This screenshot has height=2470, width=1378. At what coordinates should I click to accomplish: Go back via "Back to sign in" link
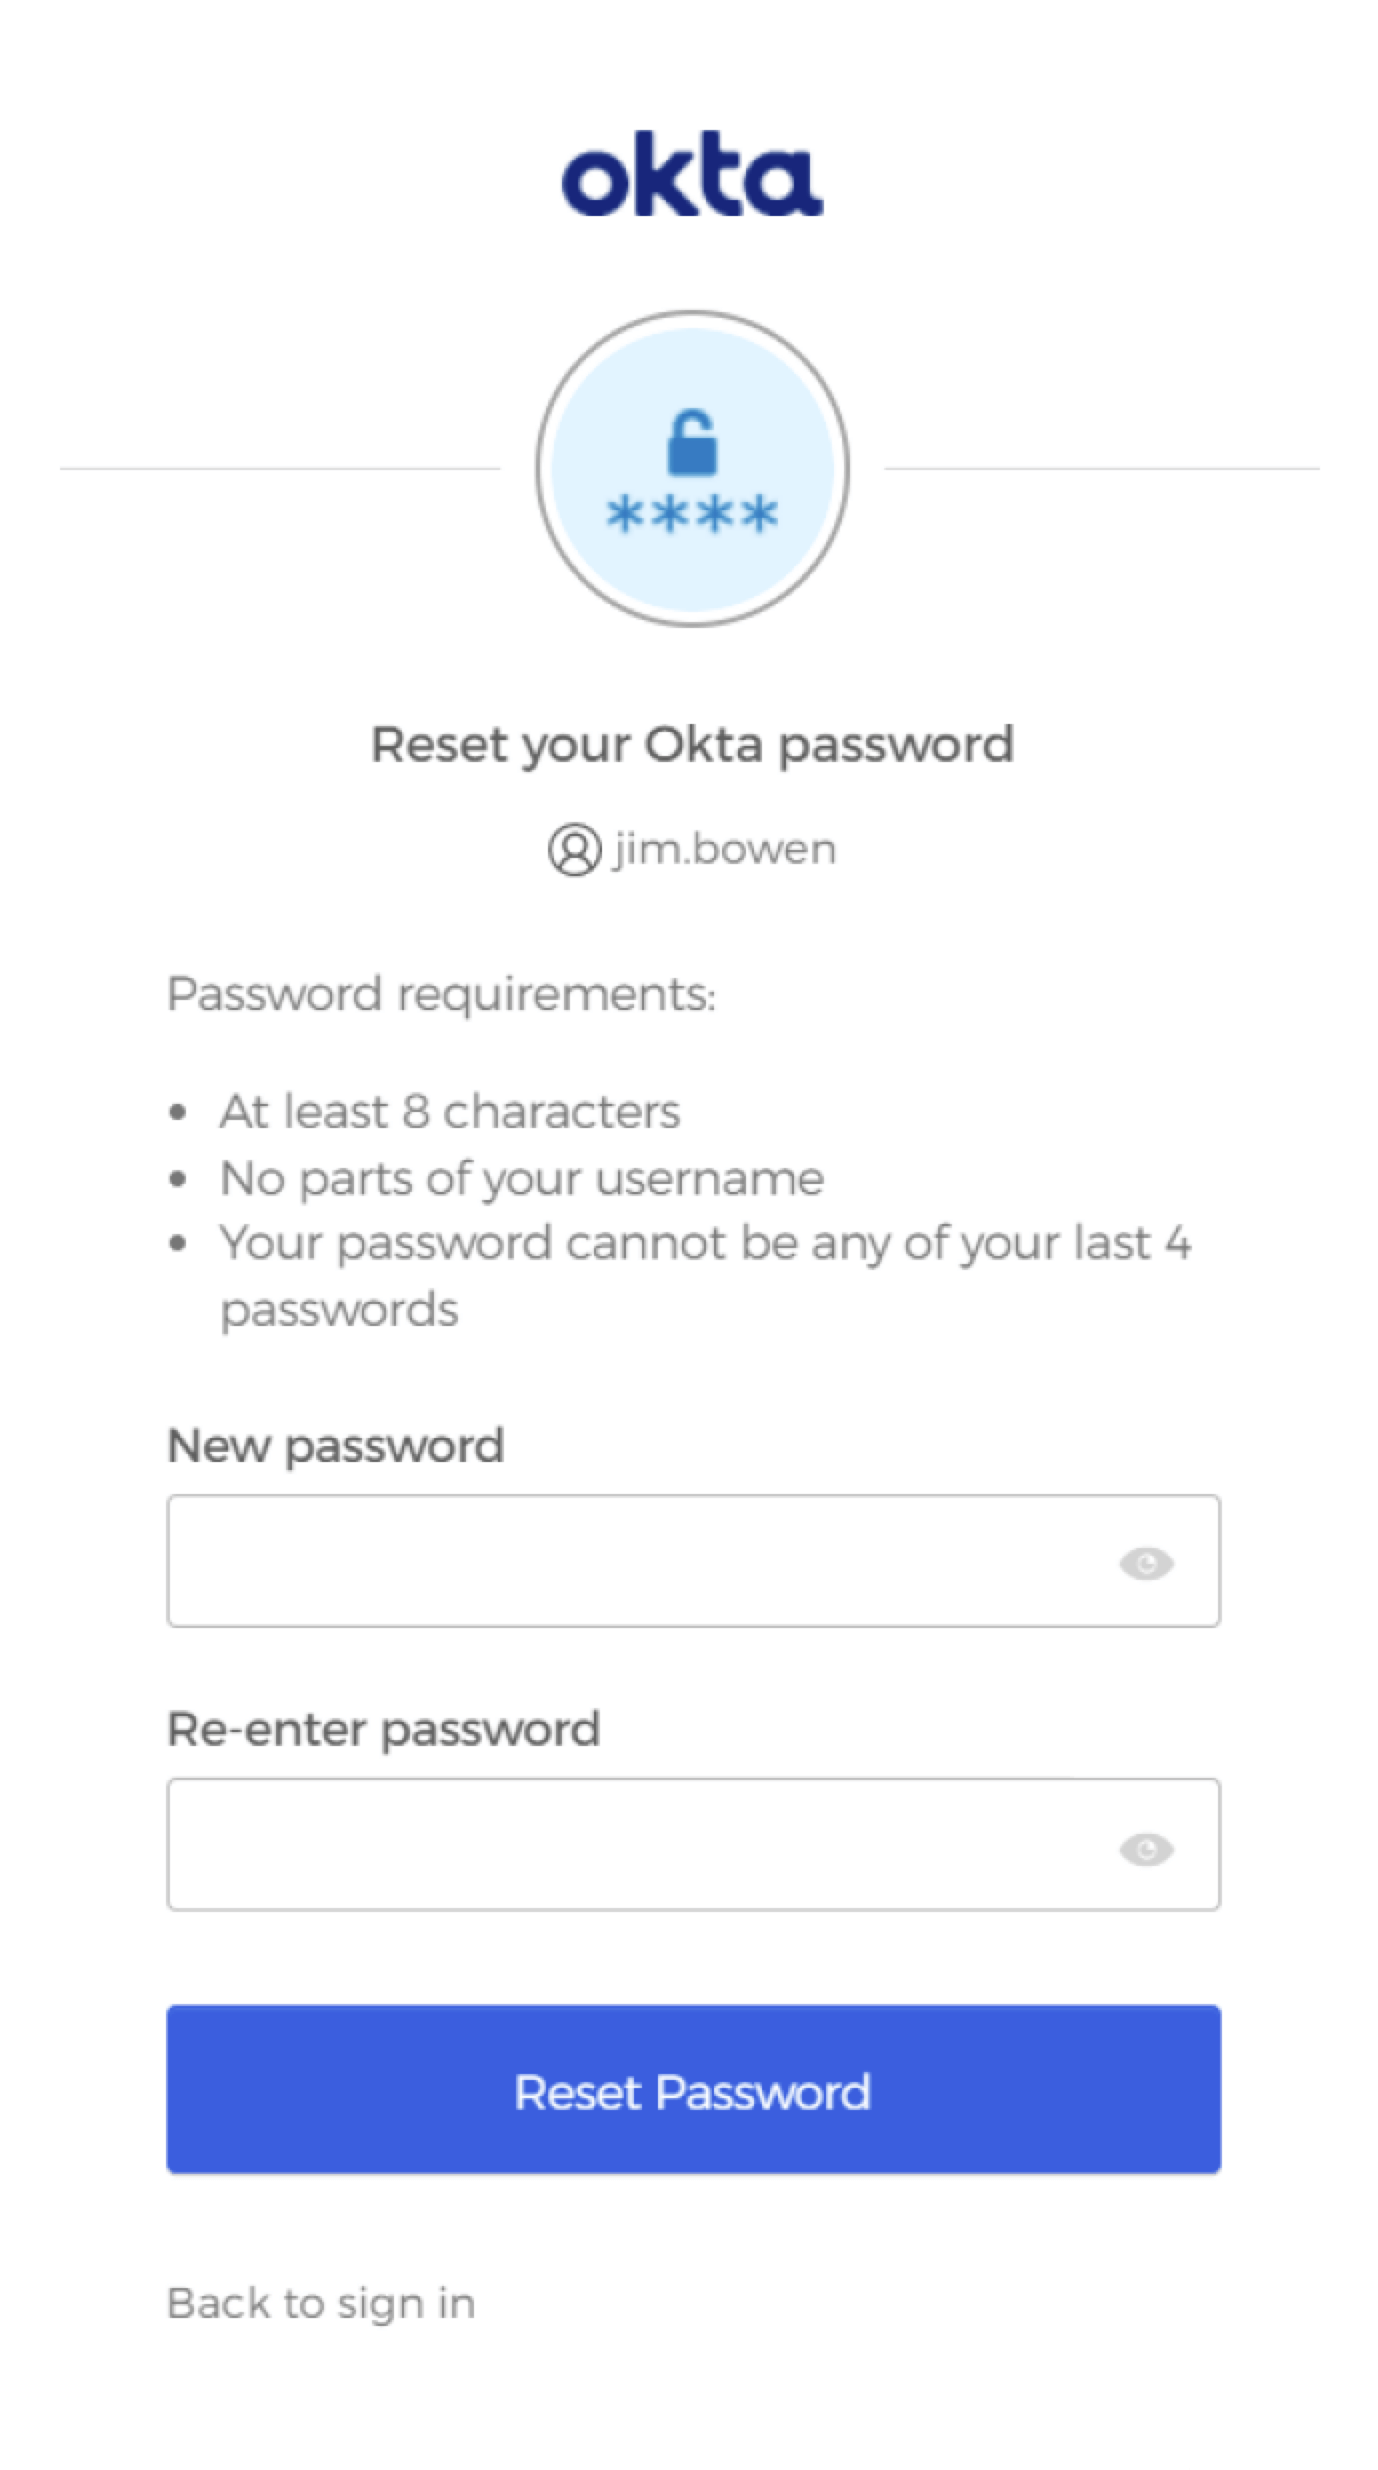[x=321, y=2304]
